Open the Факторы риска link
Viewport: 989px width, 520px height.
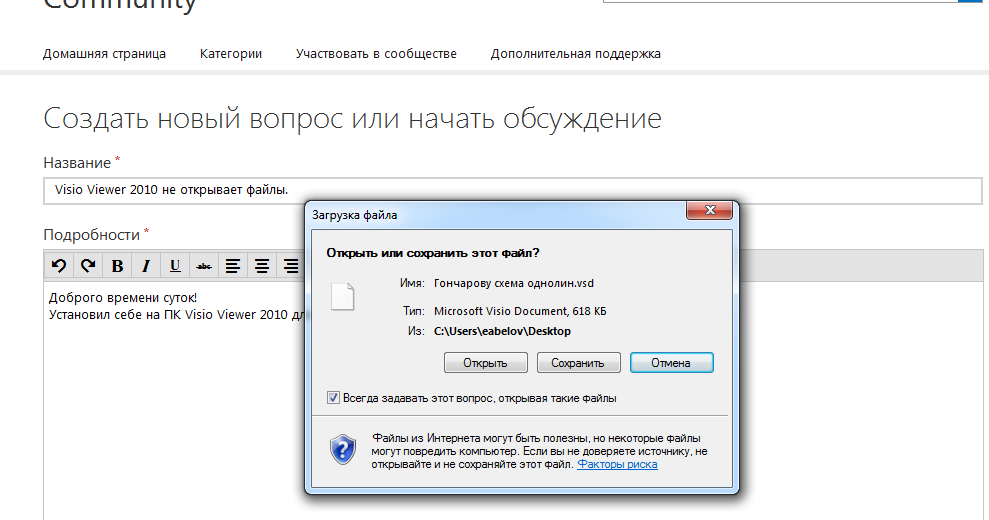pos(617,464)
